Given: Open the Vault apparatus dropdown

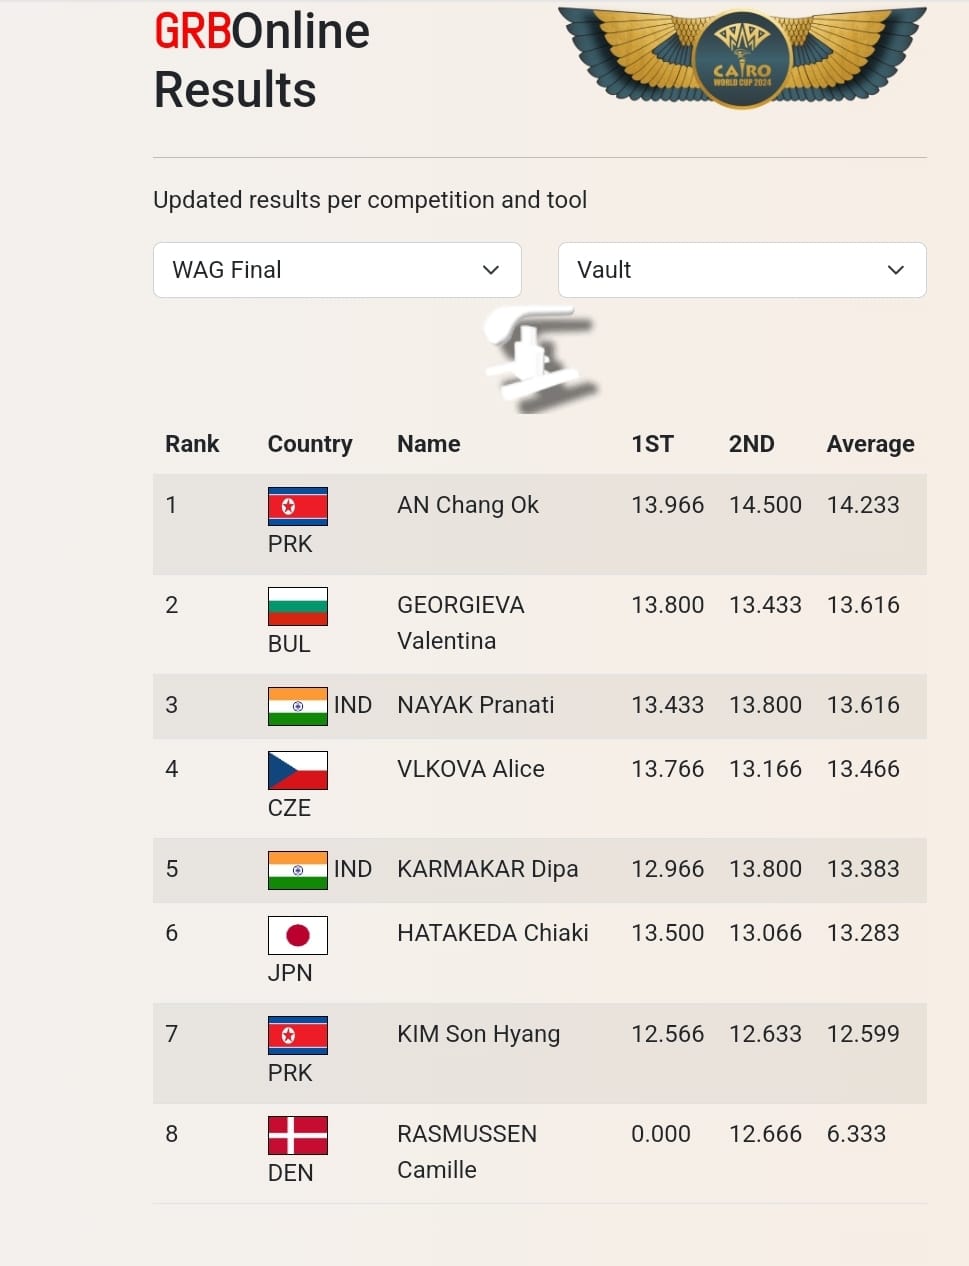Looking at the screenshot, I should (x=742, y=270).
